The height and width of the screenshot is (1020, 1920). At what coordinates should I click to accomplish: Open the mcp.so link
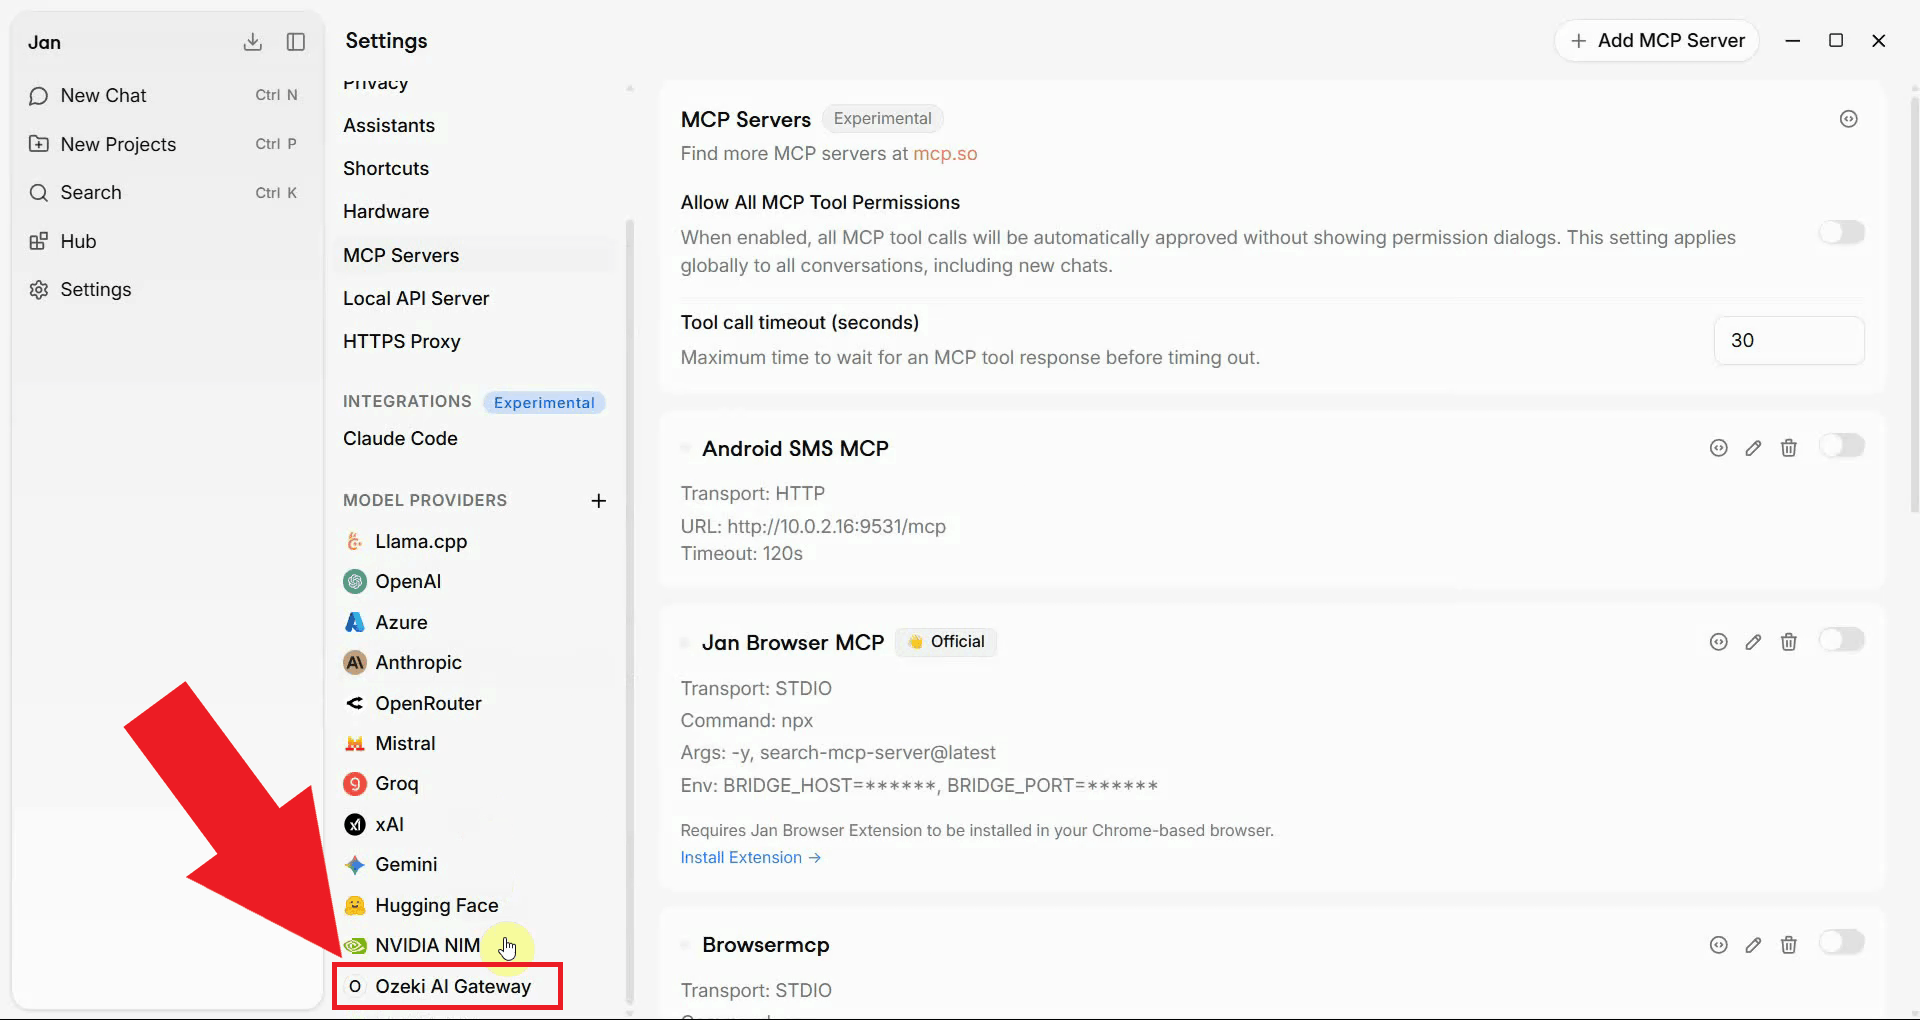pyautogui.click(x=945, y=154)
